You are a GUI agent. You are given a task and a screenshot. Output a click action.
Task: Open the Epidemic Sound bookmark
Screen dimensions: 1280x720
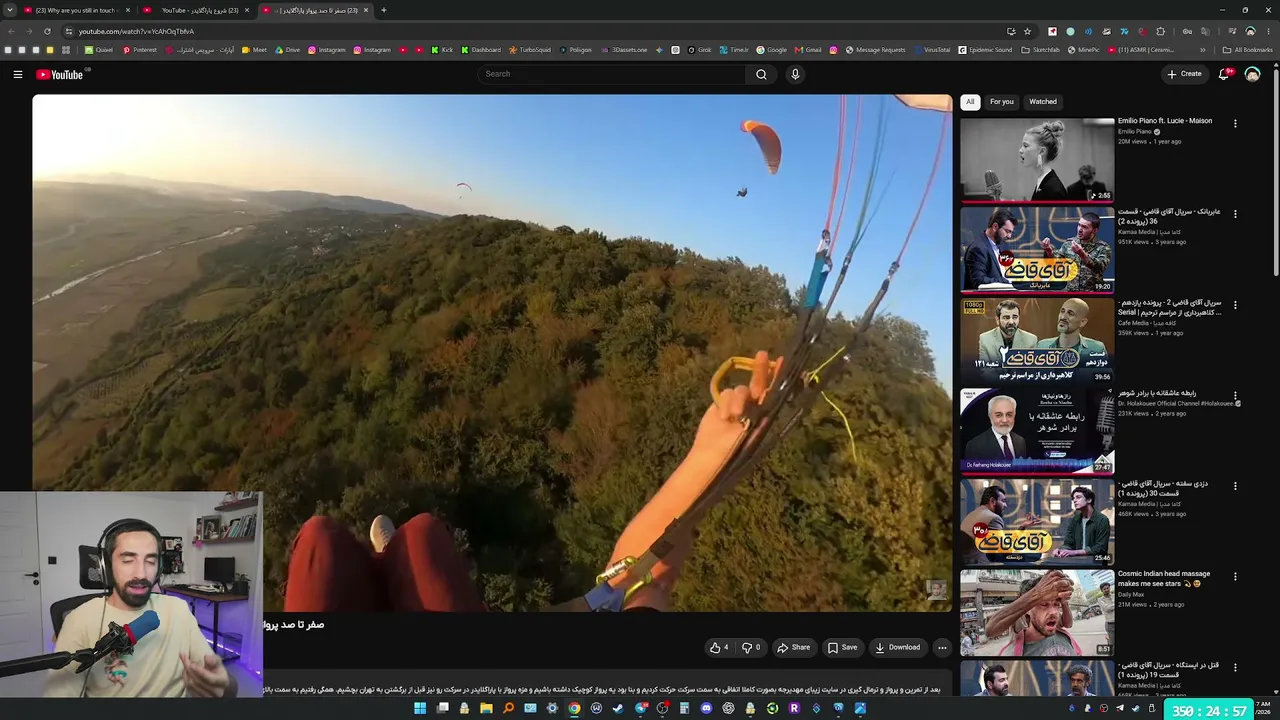pyautogui.click(x=985, y=50)
